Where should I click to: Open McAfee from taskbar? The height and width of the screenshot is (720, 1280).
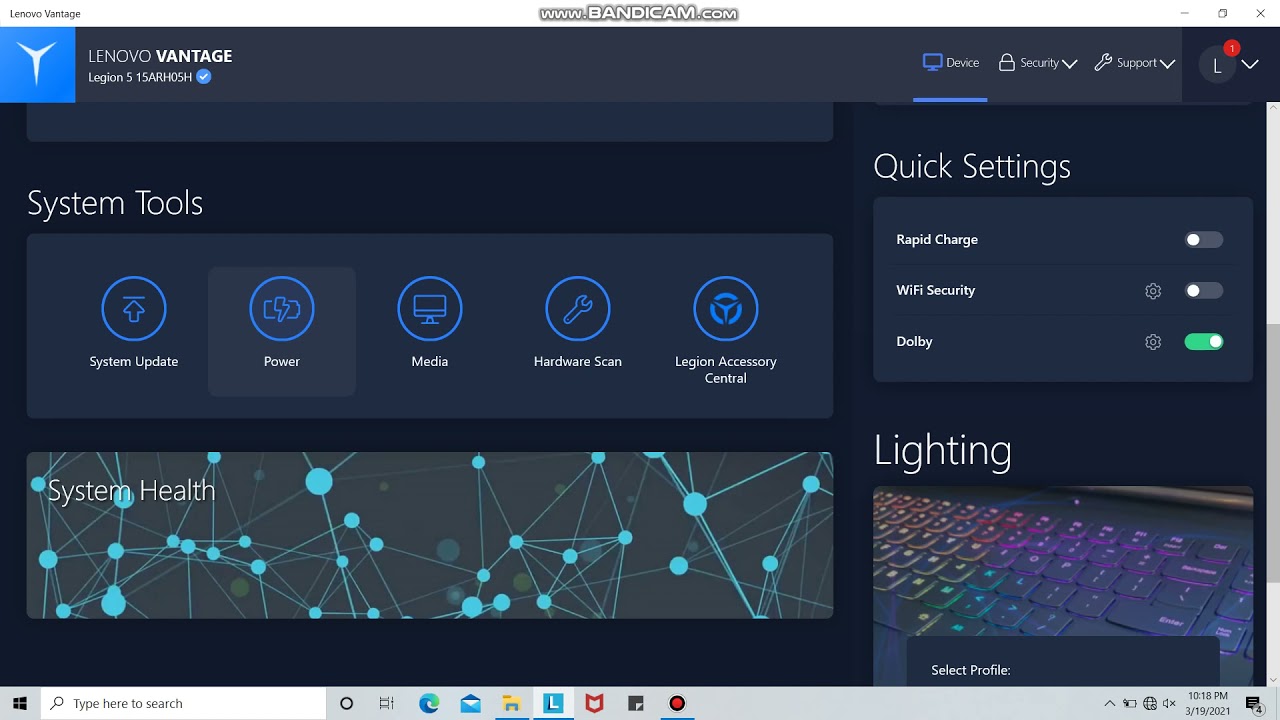click(x=594, y=704)
